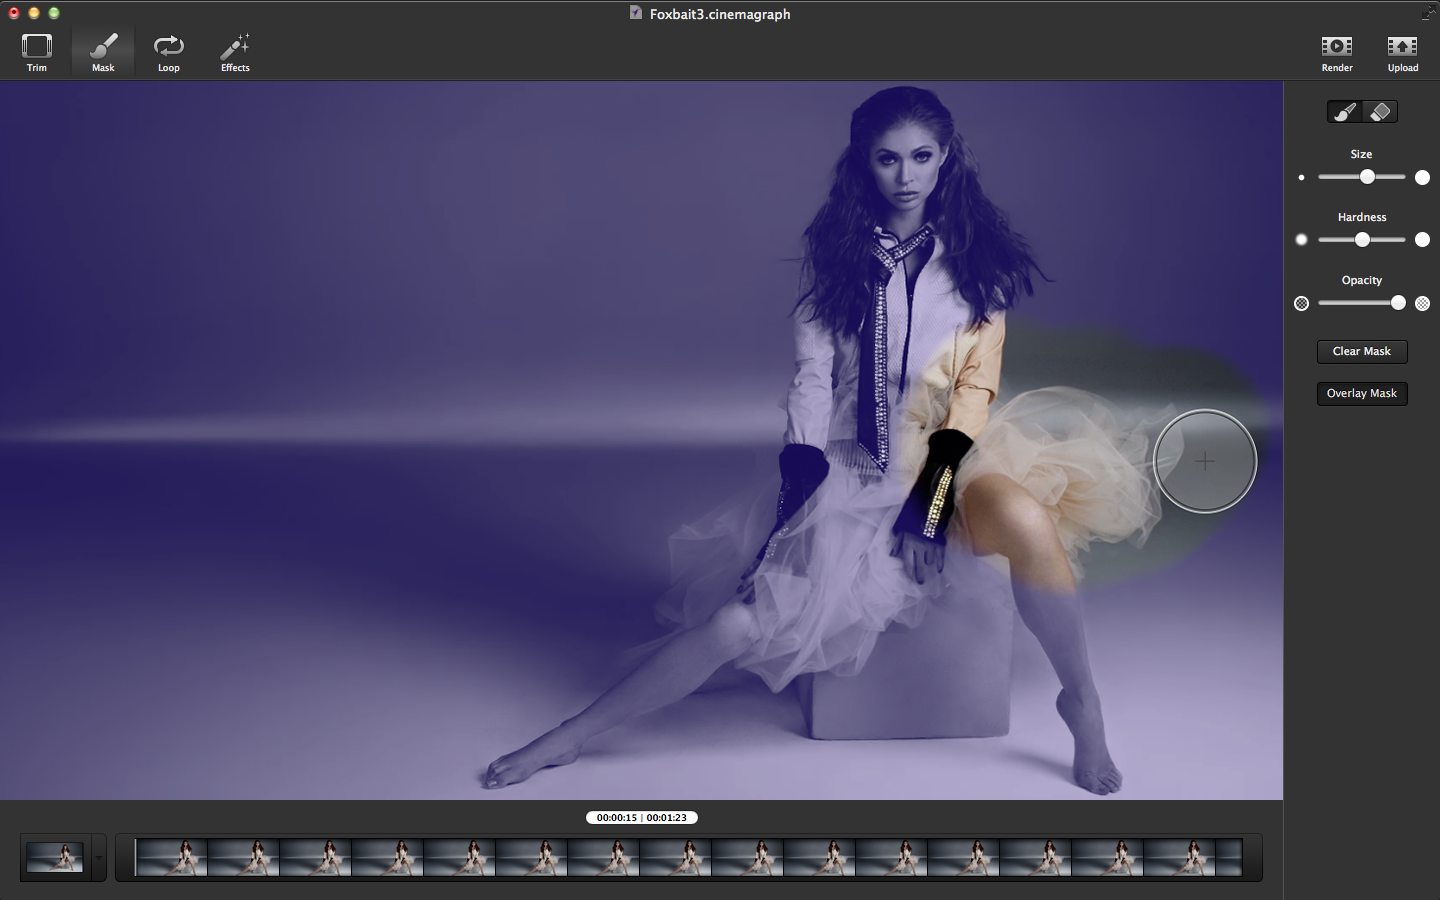Viewport: 1440px width, 900px height.
Task: Toggle the Overlay Mask button
Action: (x=1361, y=394)
